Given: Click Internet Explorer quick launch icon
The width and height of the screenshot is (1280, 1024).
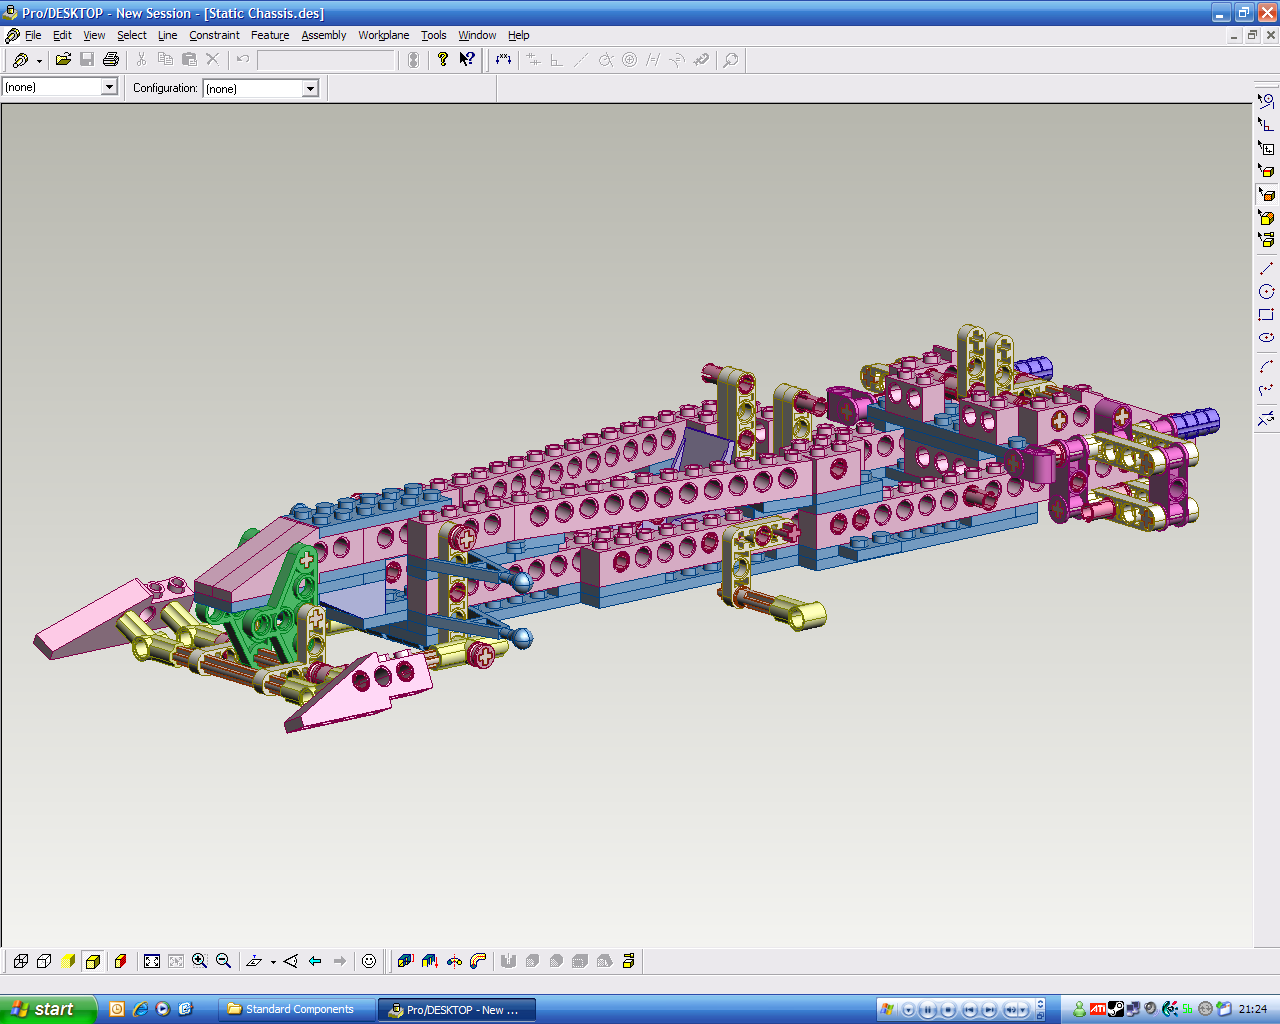Looking at the screenshot, I should point(140,1009).
